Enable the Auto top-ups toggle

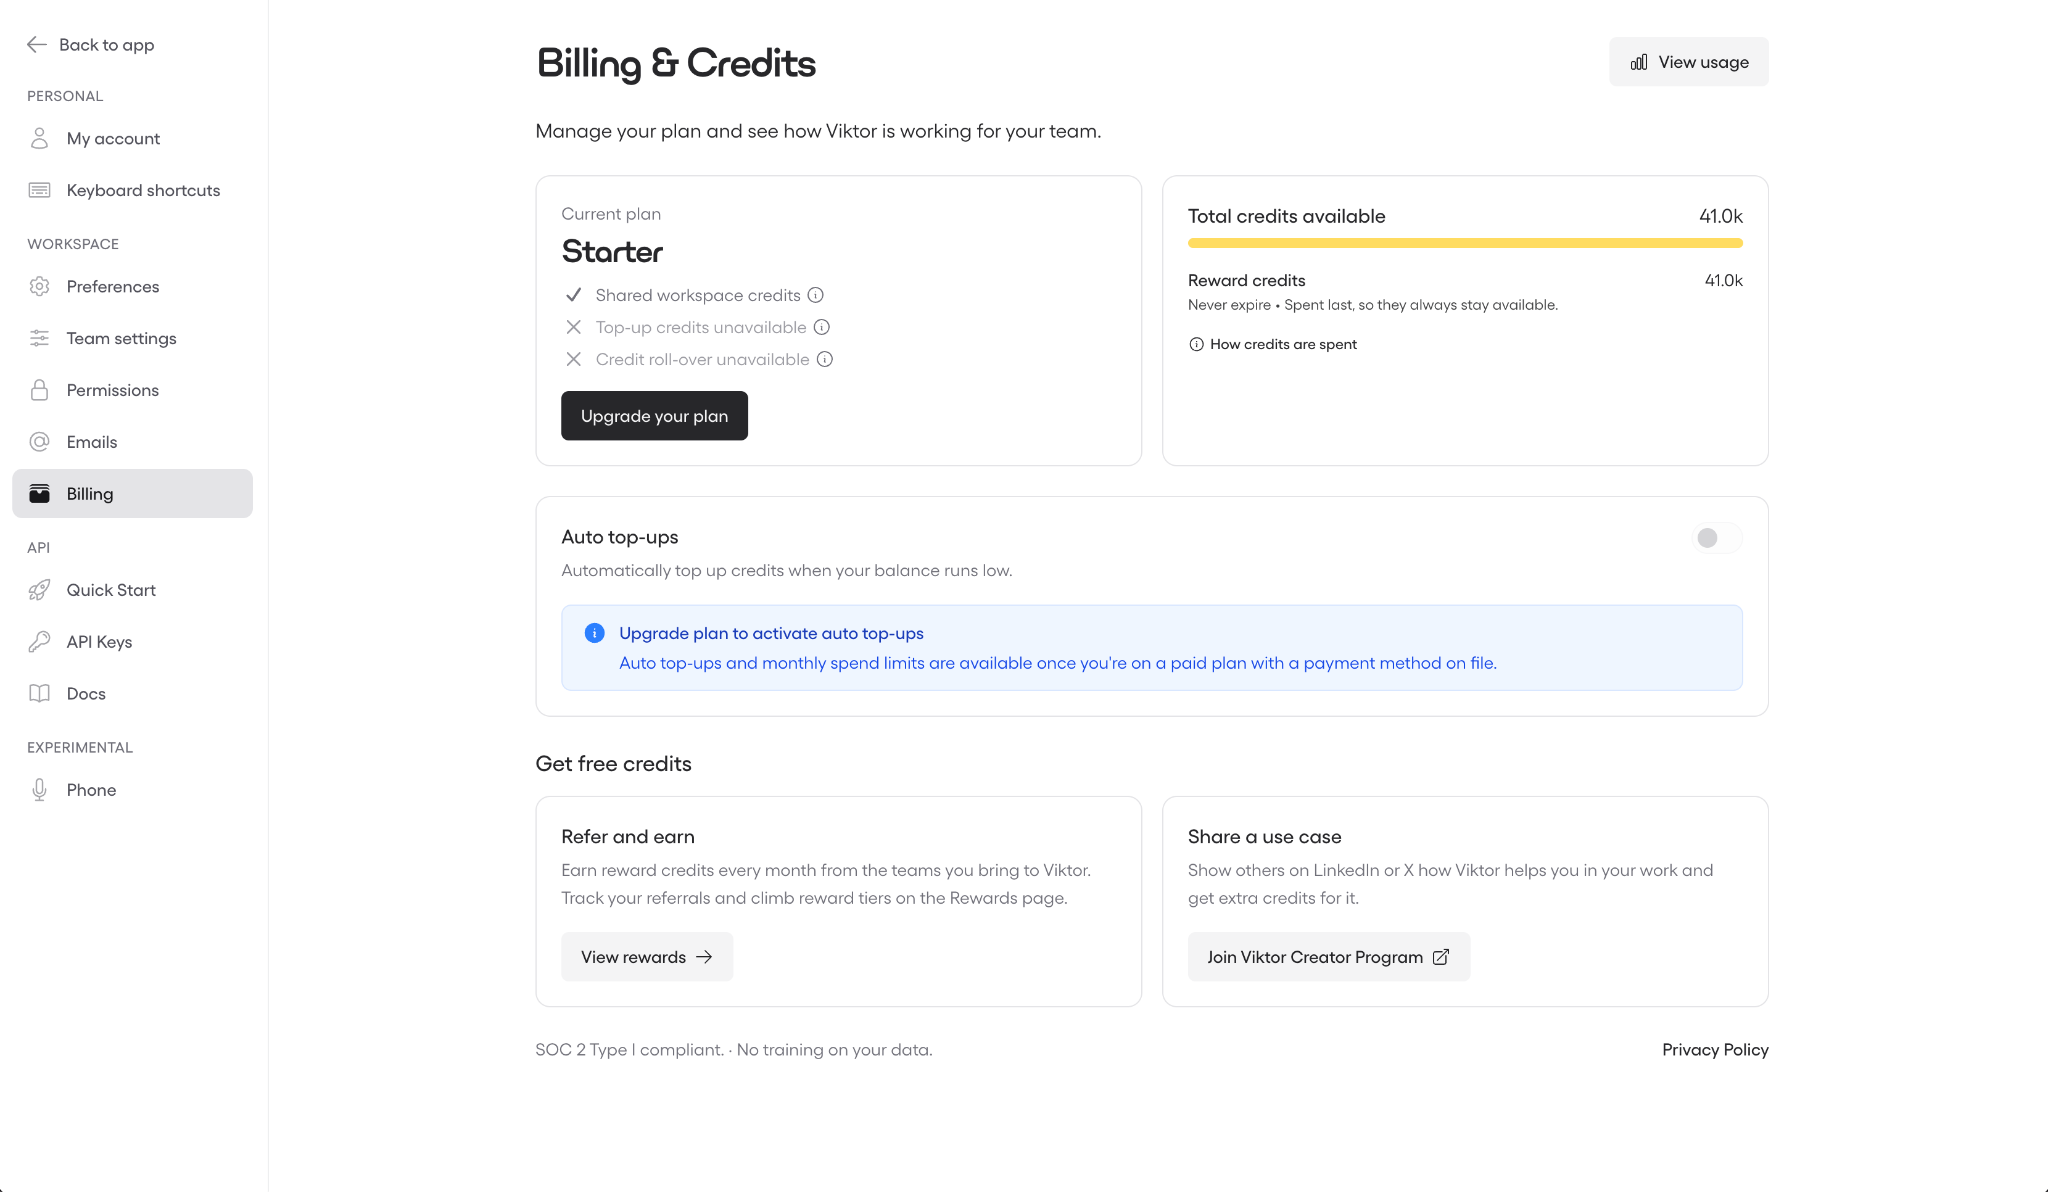tap(1717, 538)
